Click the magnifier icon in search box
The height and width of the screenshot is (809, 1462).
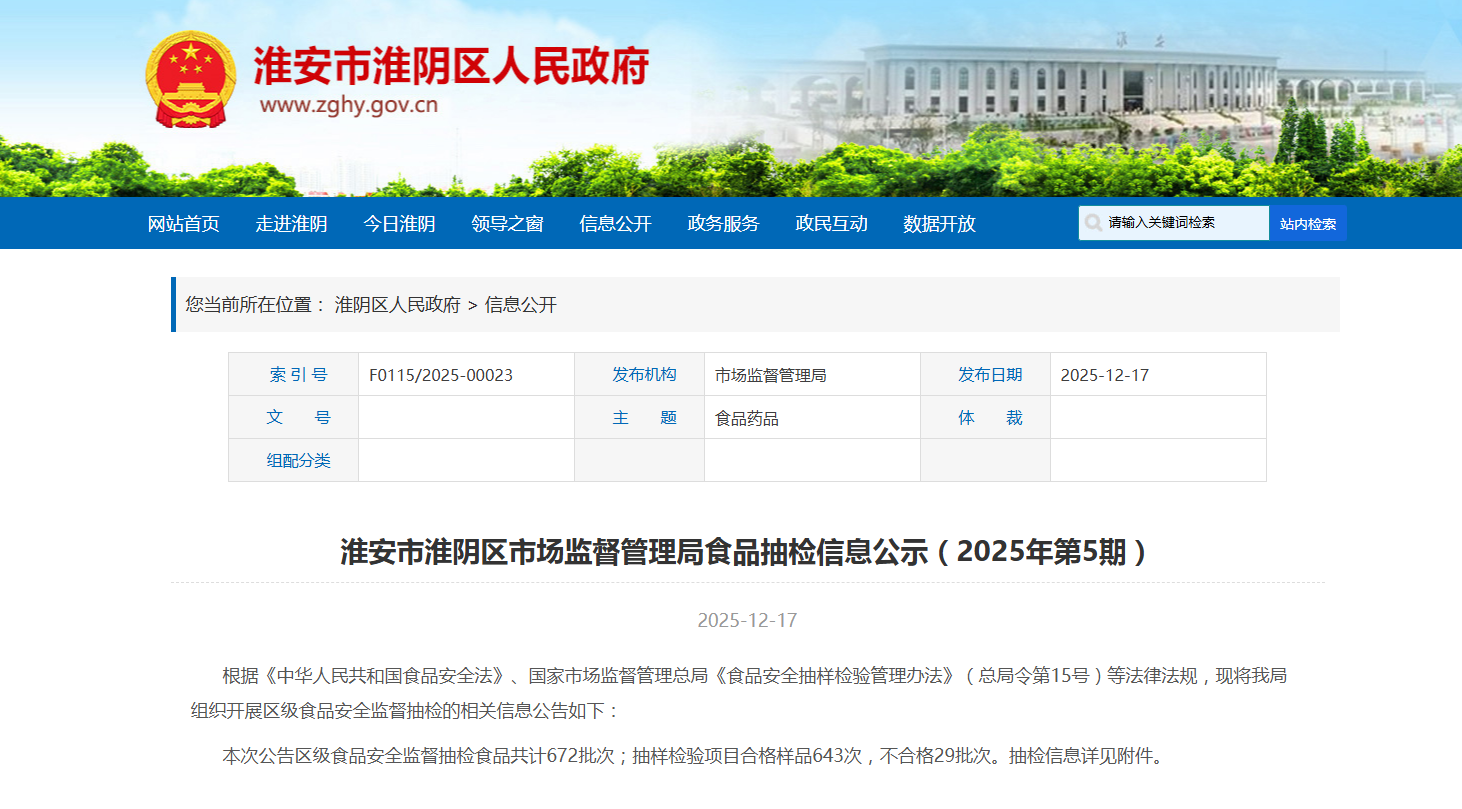pos(1093,223)
